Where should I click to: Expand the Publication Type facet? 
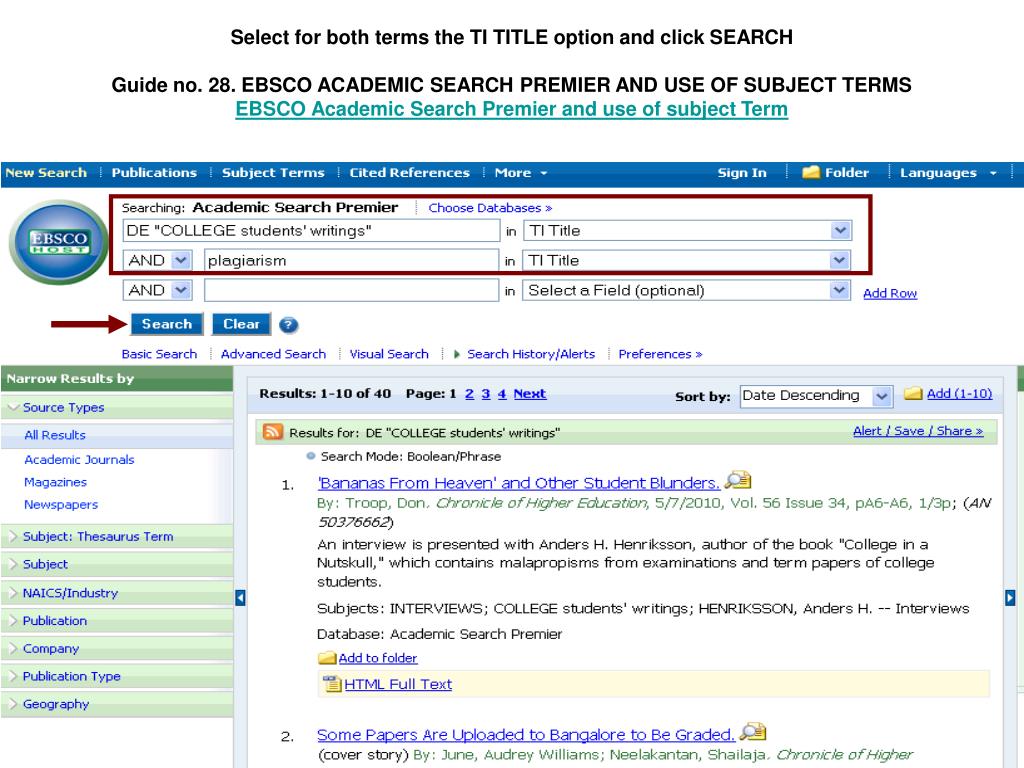[x=13, y=676]
